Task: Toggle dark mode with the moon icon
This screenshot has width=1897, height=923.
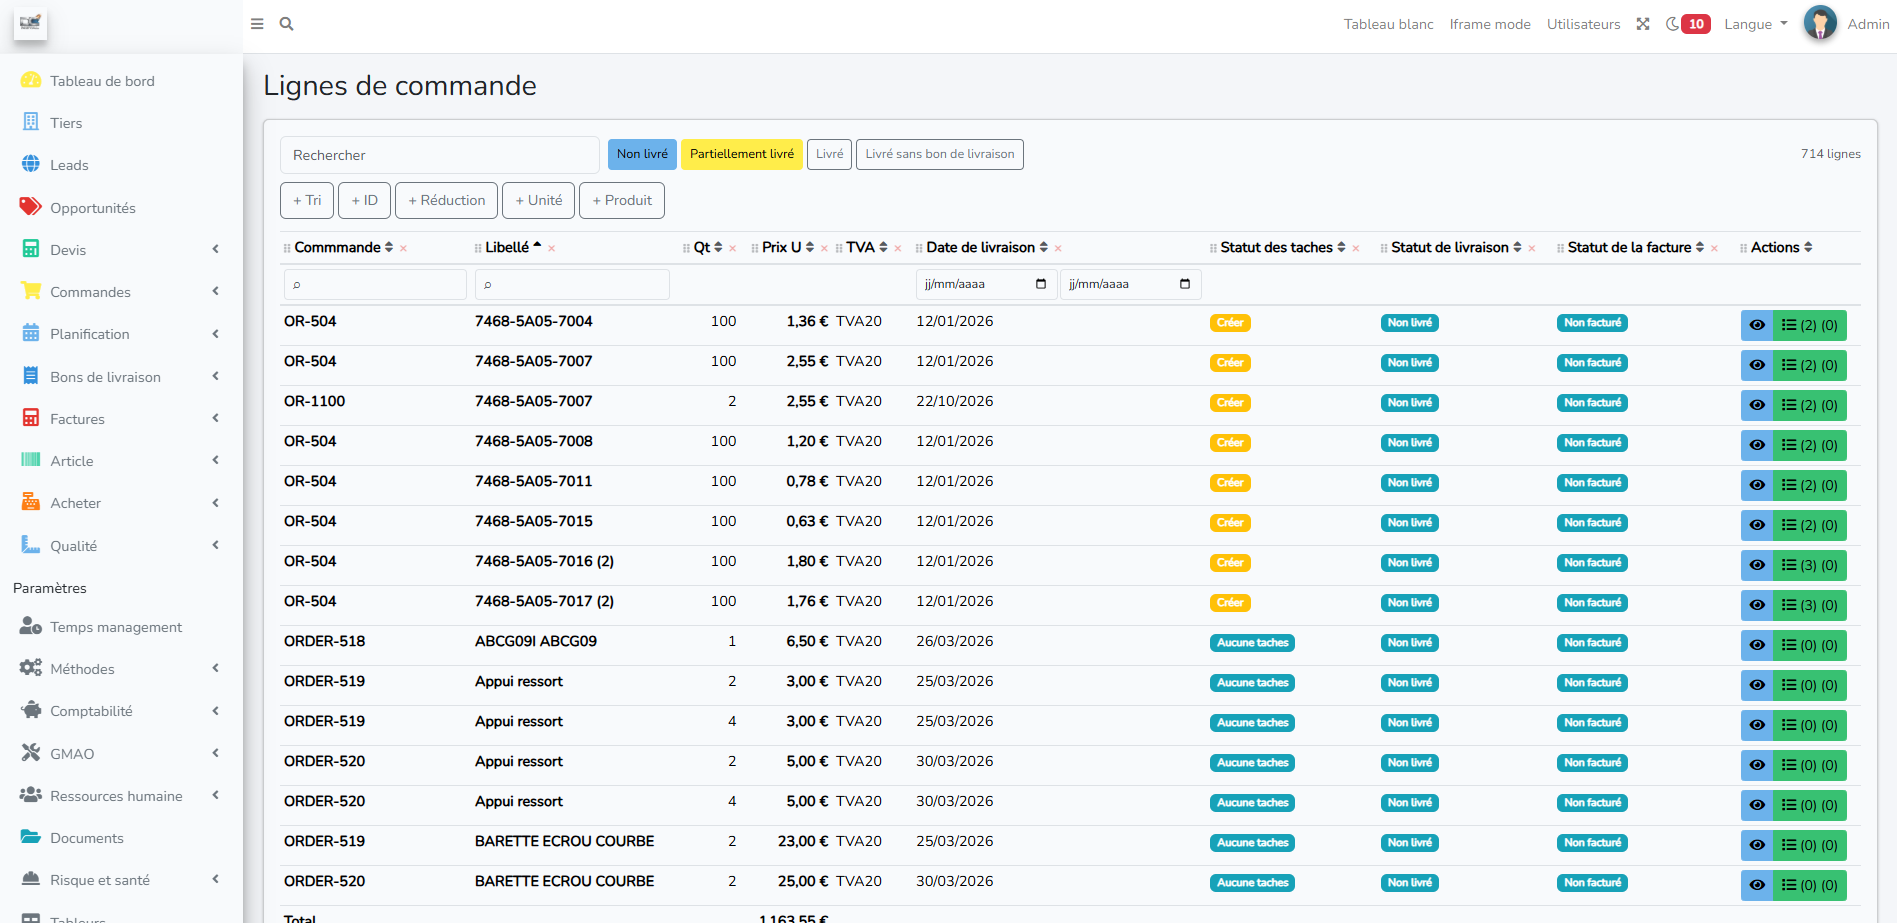Action: [1673, 23]
